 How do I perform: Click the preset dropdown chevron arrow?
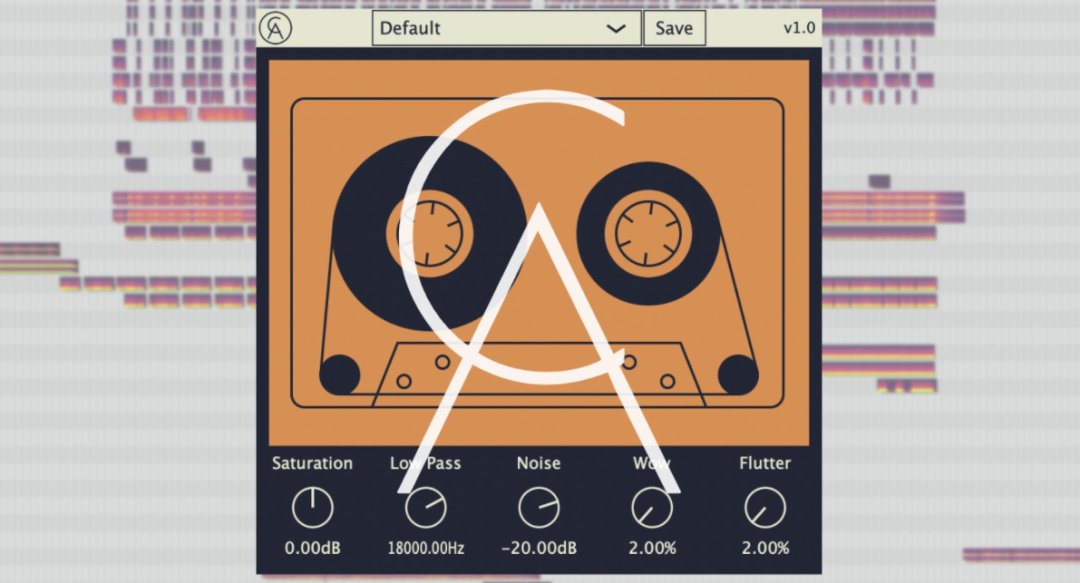click(x=617, y=29)
